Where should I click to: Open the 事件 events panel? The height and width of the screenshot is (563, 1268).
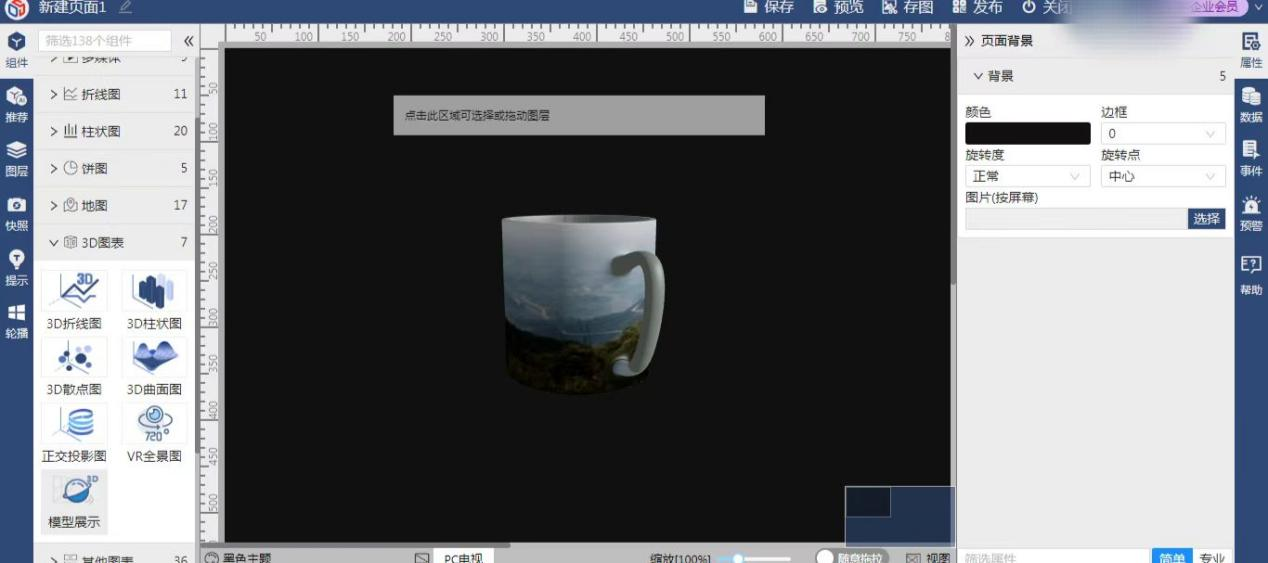(x=1251, y=158)
